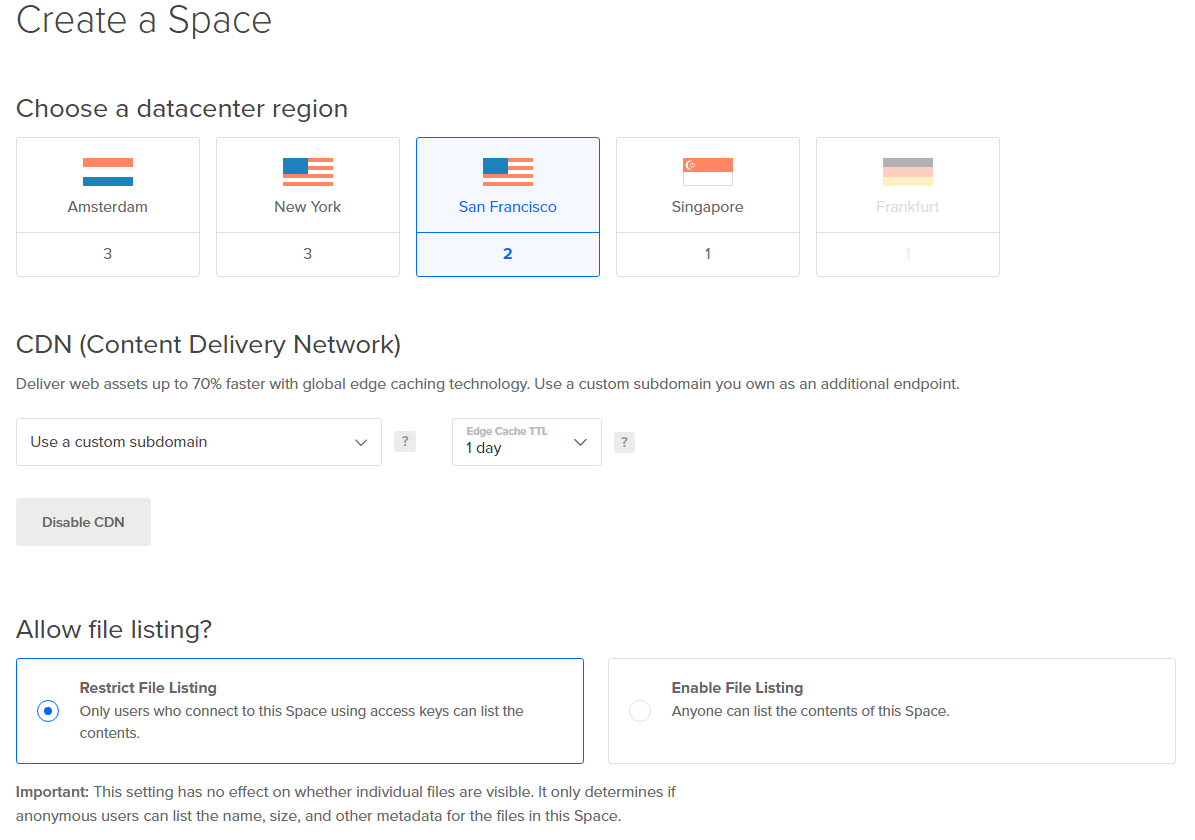Select San Francisco datacenter number 2
1195x840 pixels.
click(508, 254)
